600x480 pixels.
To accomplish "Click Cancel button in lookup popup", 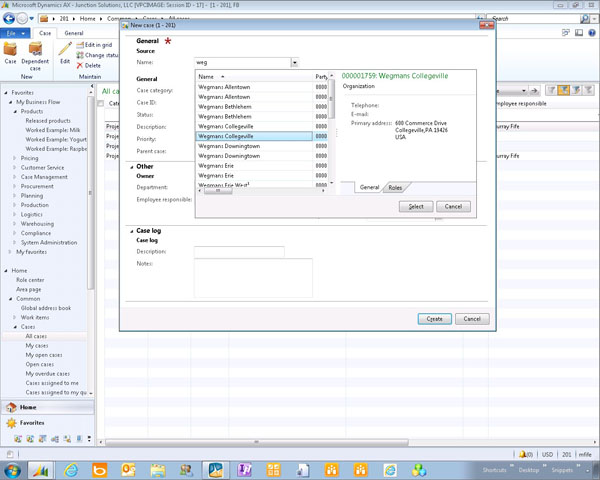I will (x=453, y=207).
